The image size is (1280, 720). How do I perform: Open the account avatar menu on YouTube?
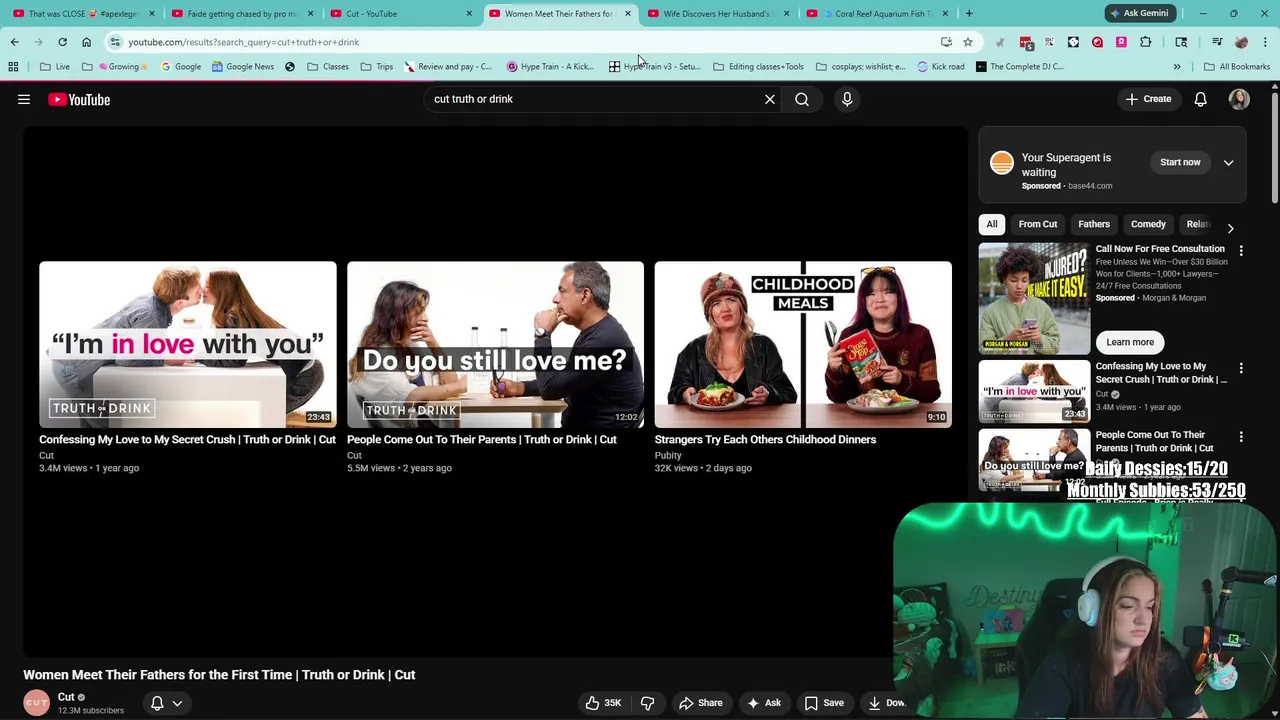(1239, 99)
